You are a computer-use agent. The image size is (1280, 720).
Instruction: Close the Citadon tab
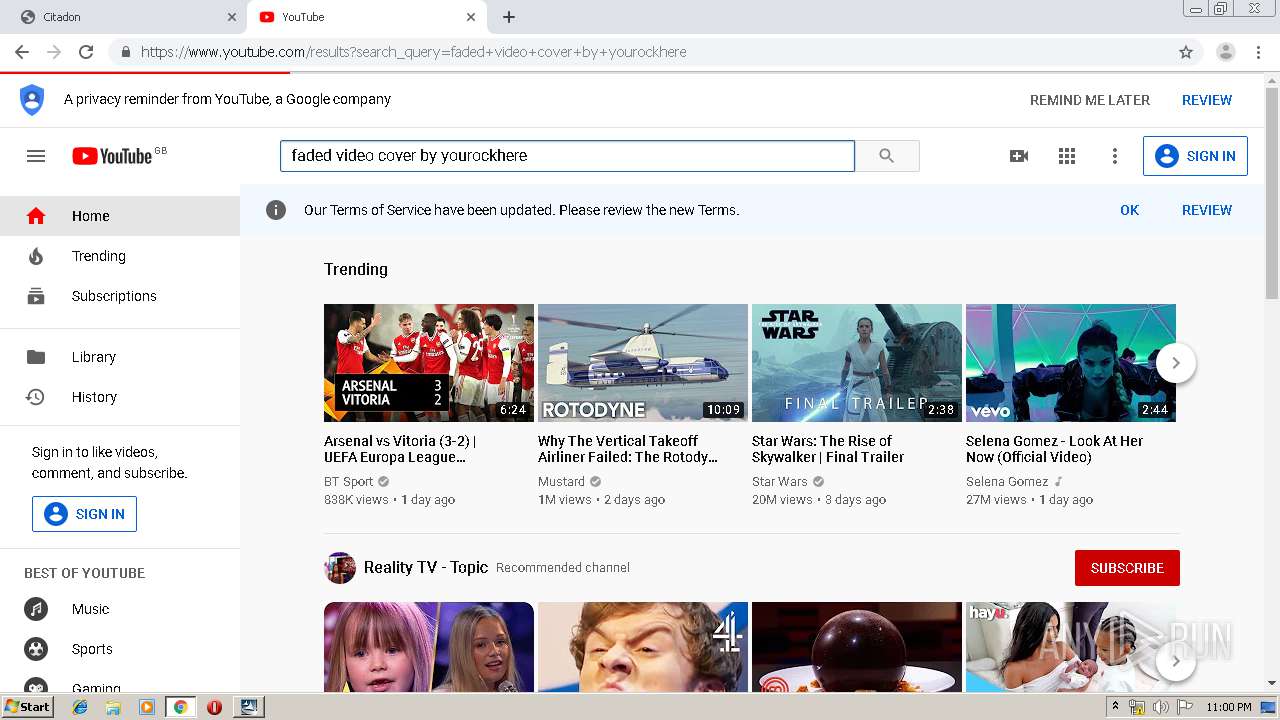click(x=232, y=17)
